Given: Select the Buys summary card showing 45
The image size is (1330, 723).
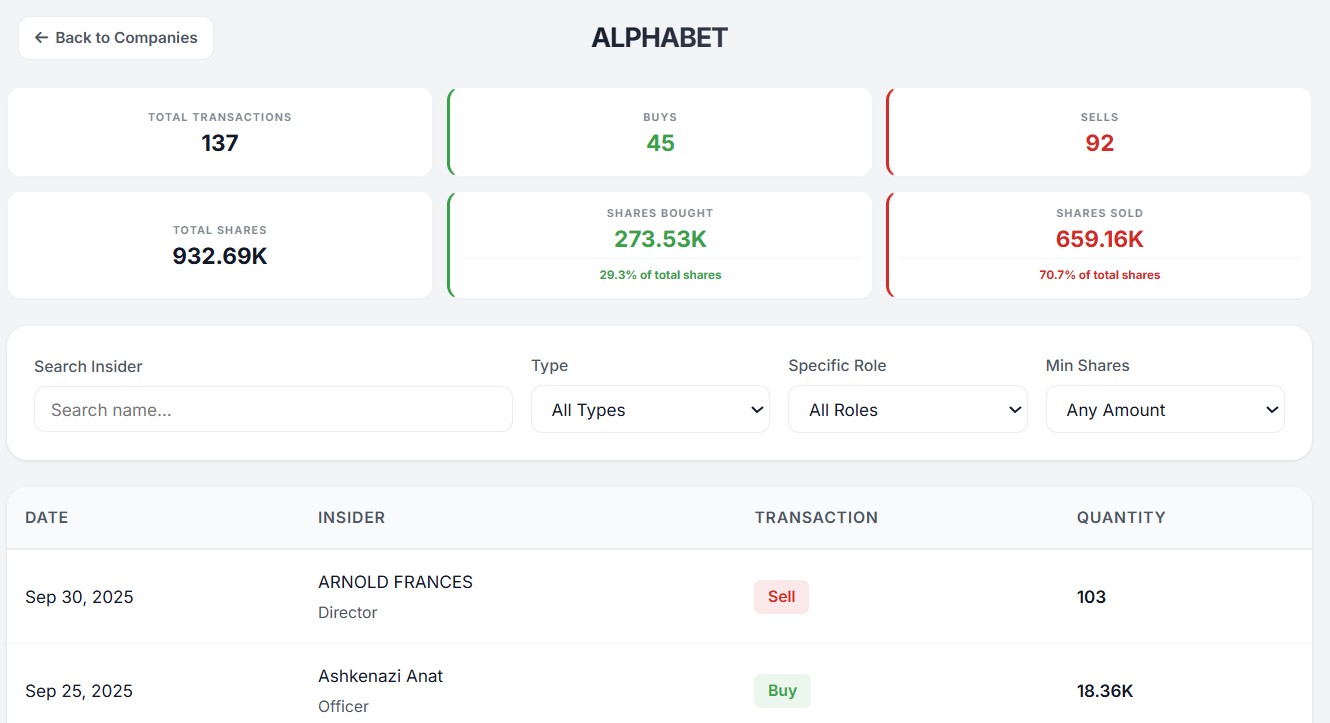Looking at the screenshot, I should point(659,131).
